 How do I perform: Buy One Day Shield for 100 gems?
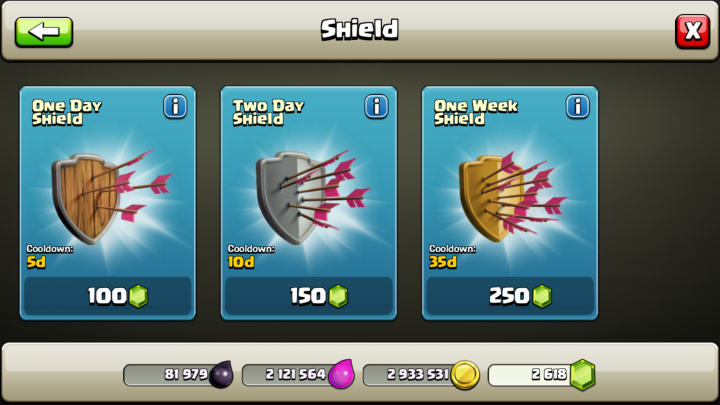pyautogui.click(x=107, y=296)
